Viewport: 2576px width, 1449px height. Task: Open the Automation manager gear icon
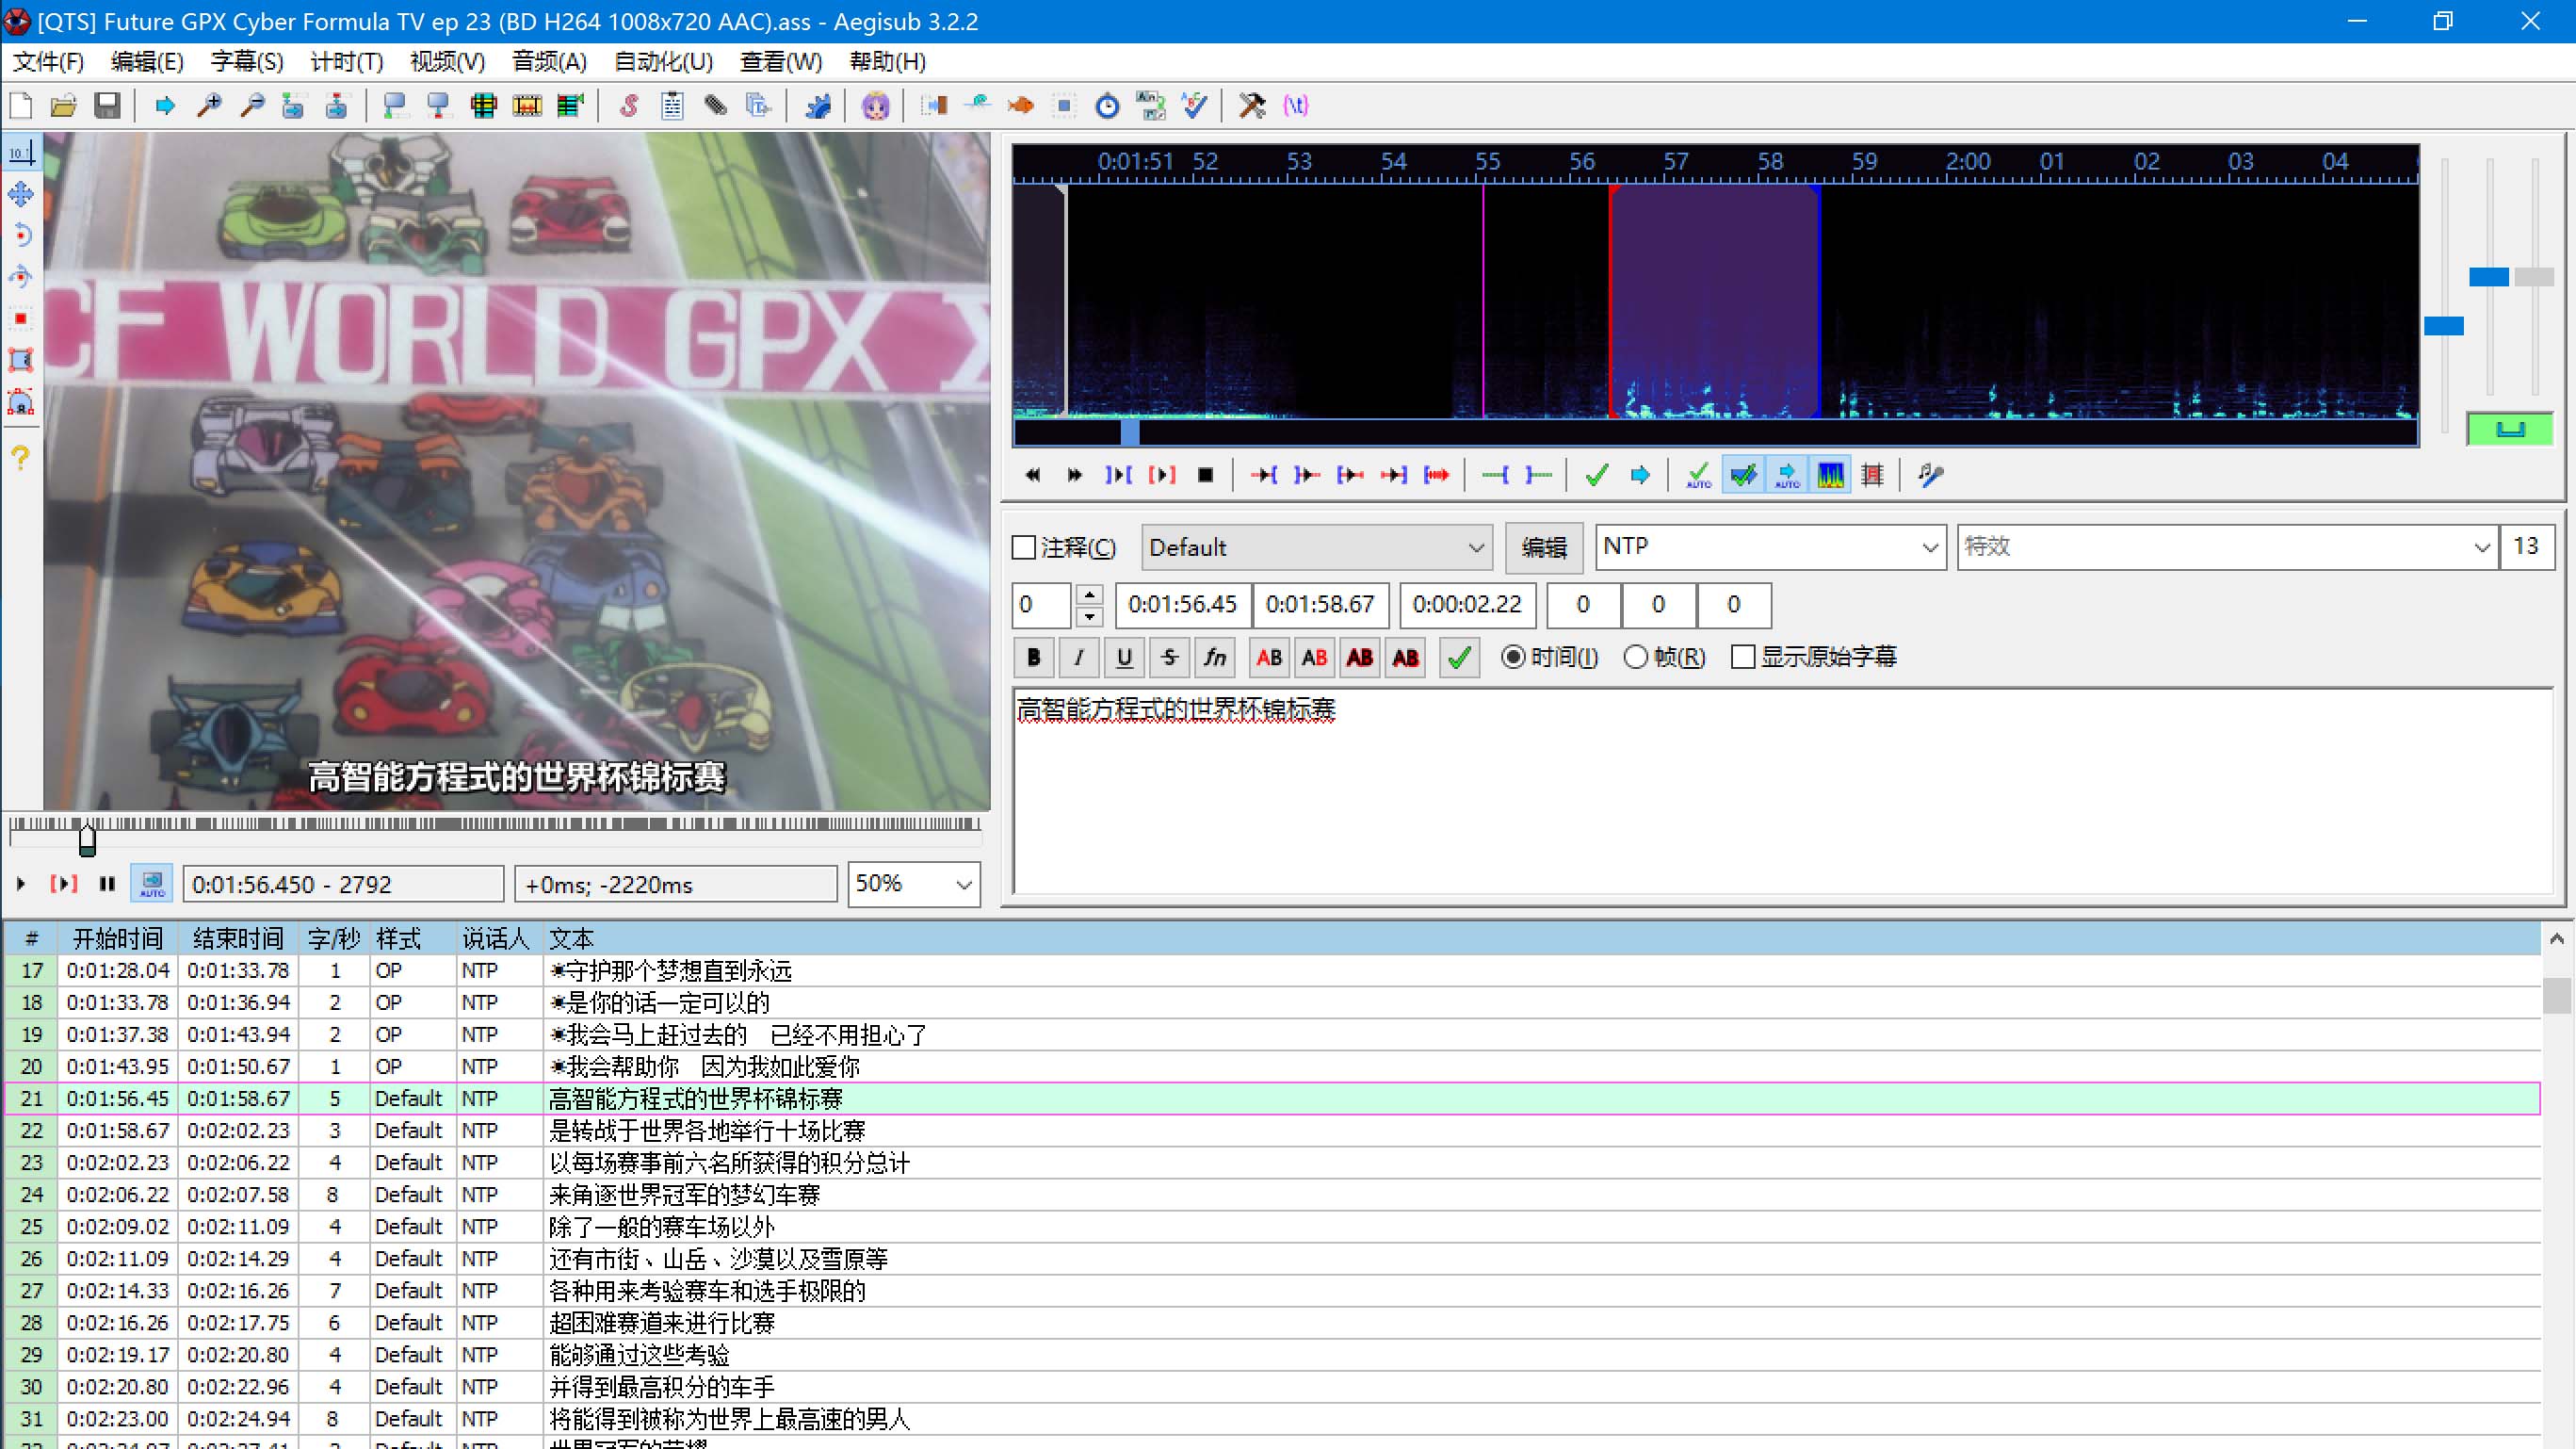pos(818,105)
